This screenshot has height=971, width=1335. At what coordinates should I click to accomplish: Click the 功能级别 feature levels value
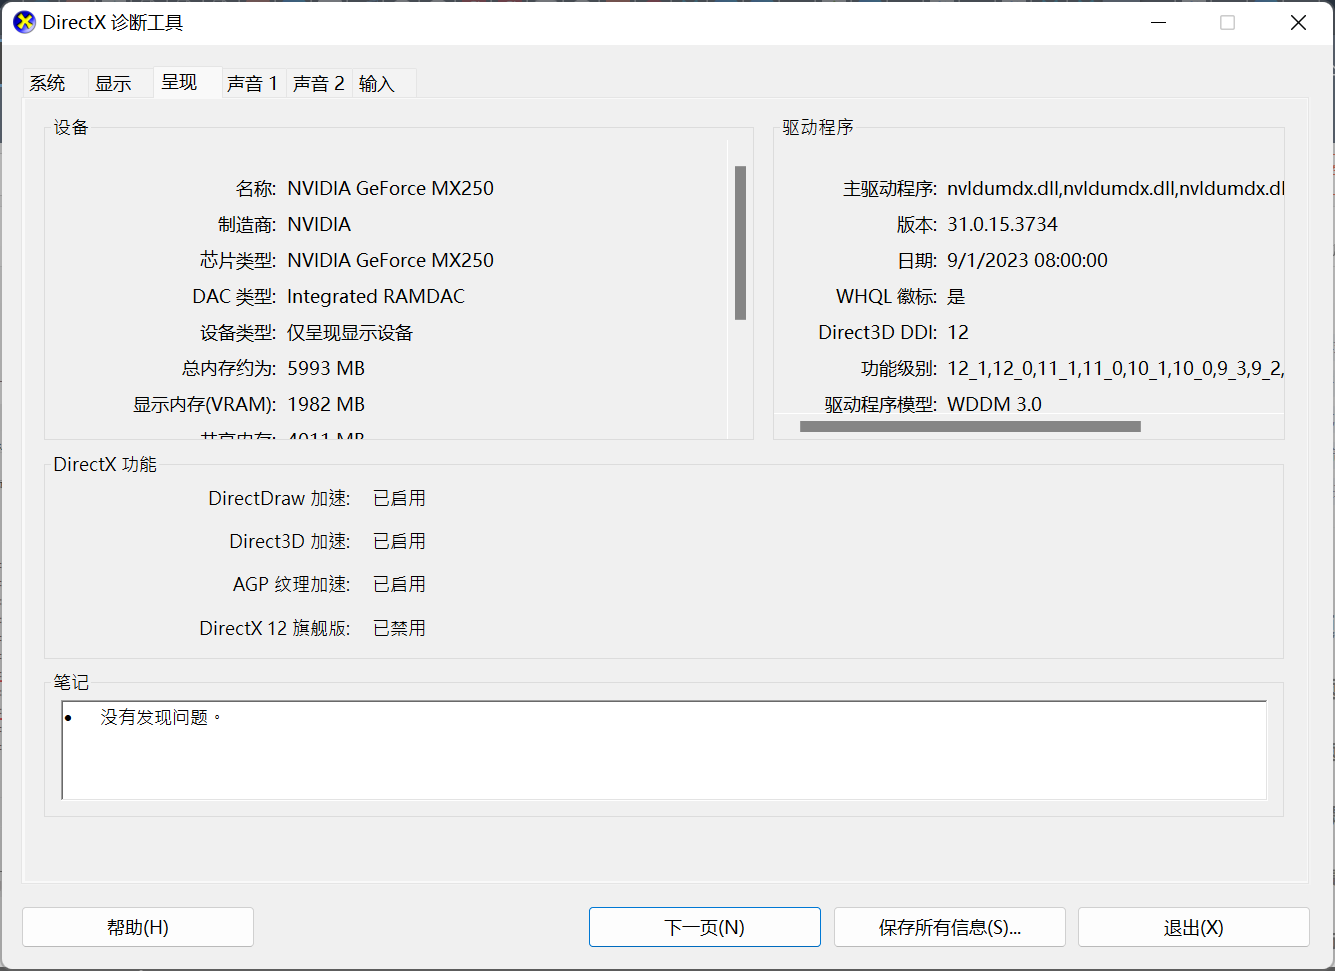click(x=1116, y=369)
